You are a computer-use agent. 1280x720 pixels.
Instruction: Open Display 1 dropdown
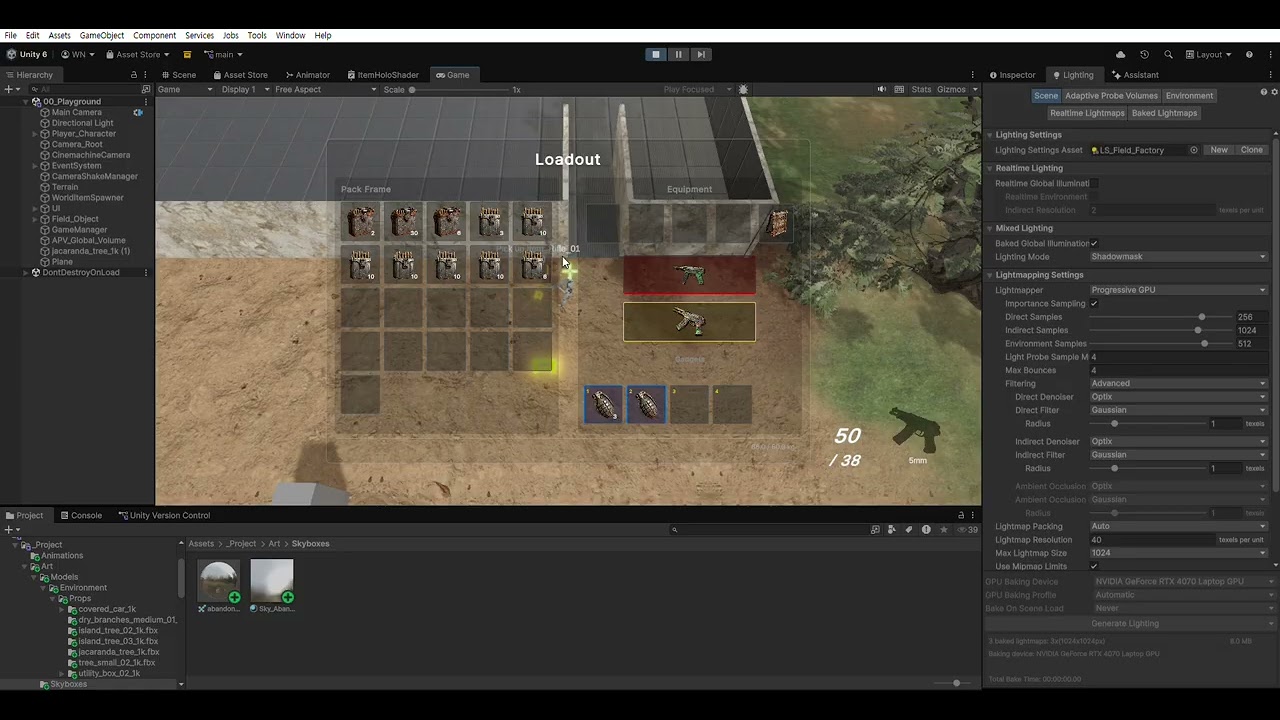[245, 89]
